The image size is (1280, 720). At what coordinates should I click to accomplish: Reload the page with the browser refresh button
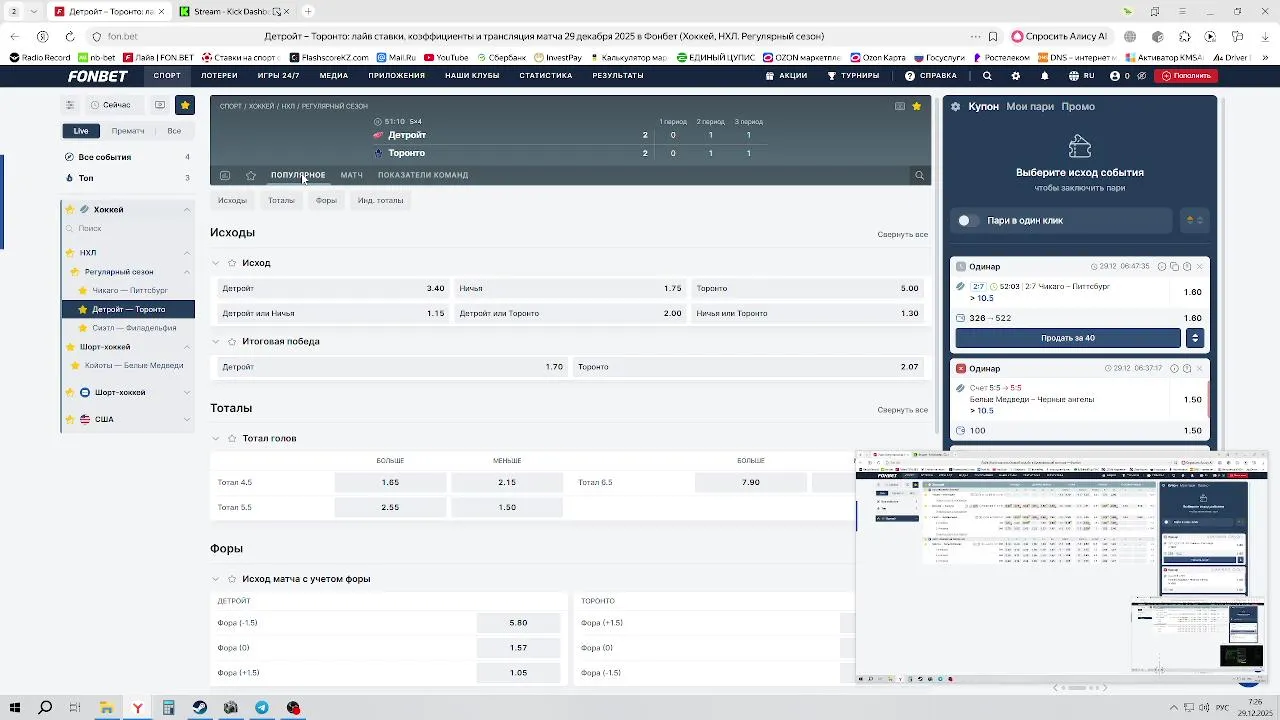click(x=70, y=37)
